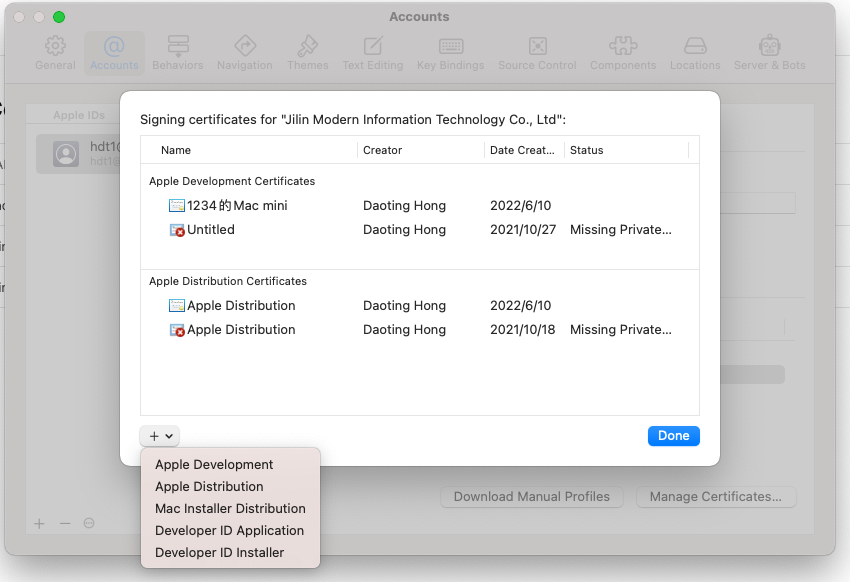This screenshot has height=582, width=850.
Task: Open Components preferences icon
Action: coord(623,46)
